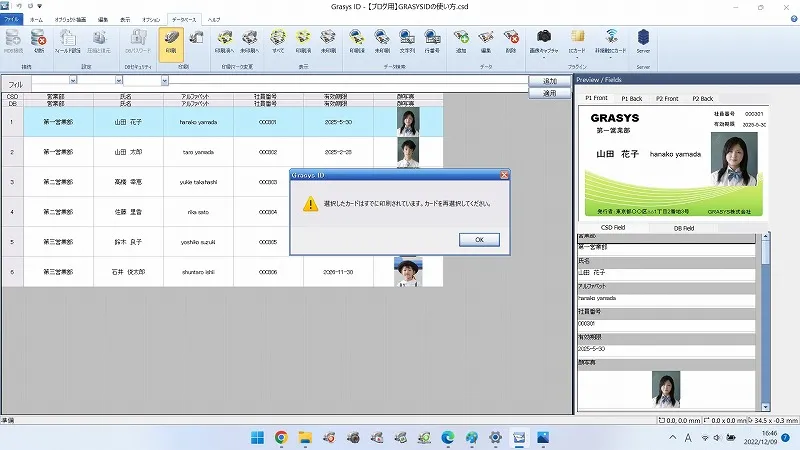Screen dimensions: 800x450
Task: Open quick access toolbar customize arrow
Action: (40, 6)
